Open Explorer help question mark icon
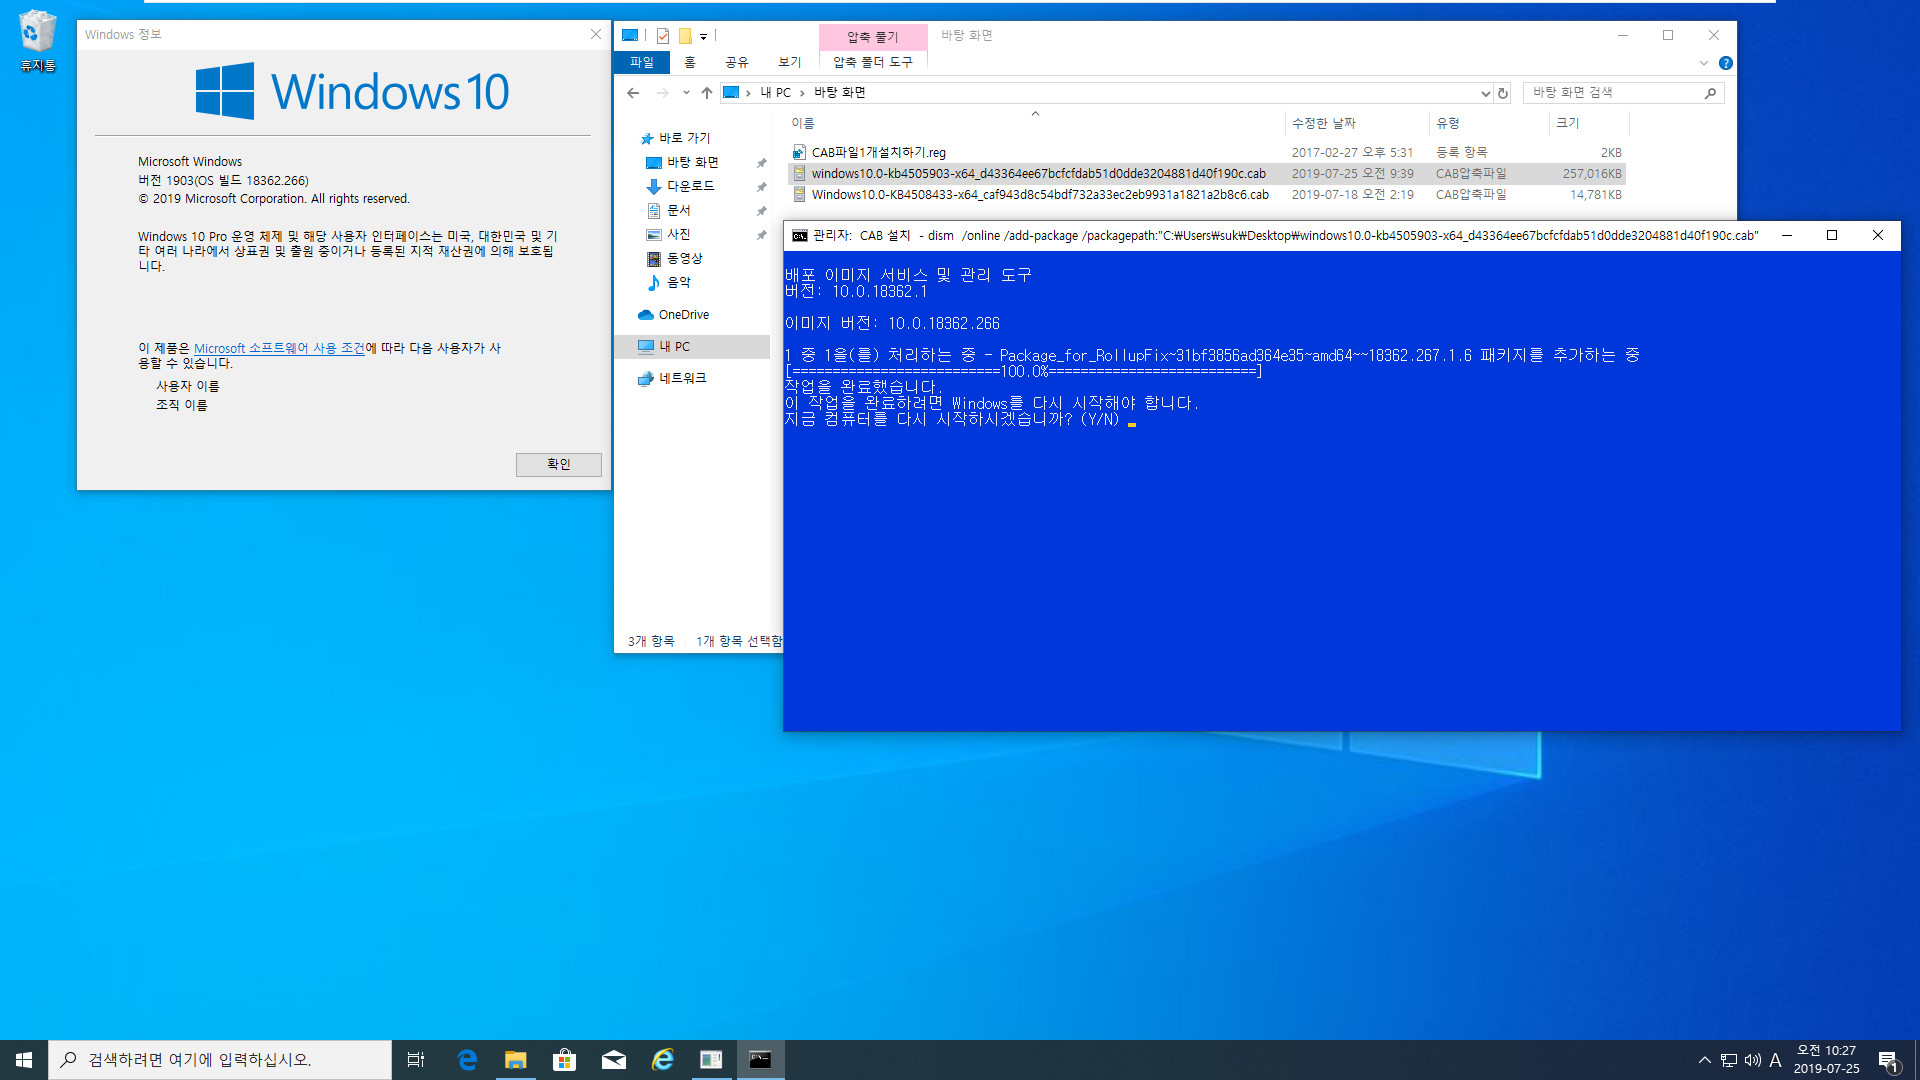Screen dimensions: 1920x1080 (x=1726, y=63)
